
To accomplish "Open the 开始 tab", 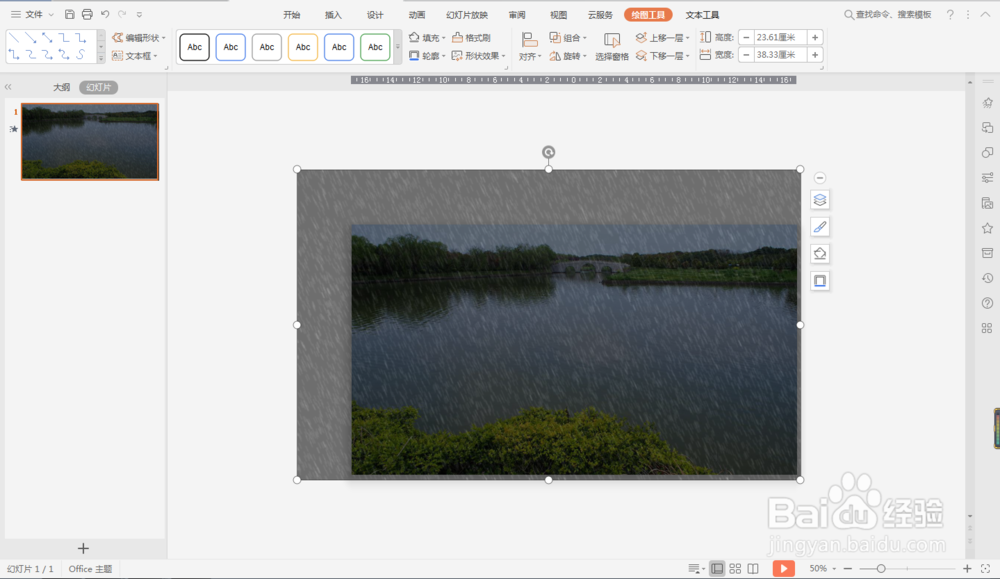I will point(291,15).
